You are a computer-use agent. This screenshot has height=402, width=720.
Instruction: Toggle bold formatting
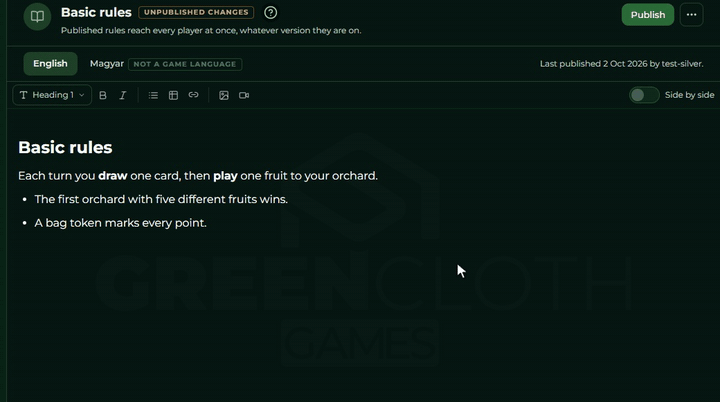pyautogui.click(x=103, y=95)
